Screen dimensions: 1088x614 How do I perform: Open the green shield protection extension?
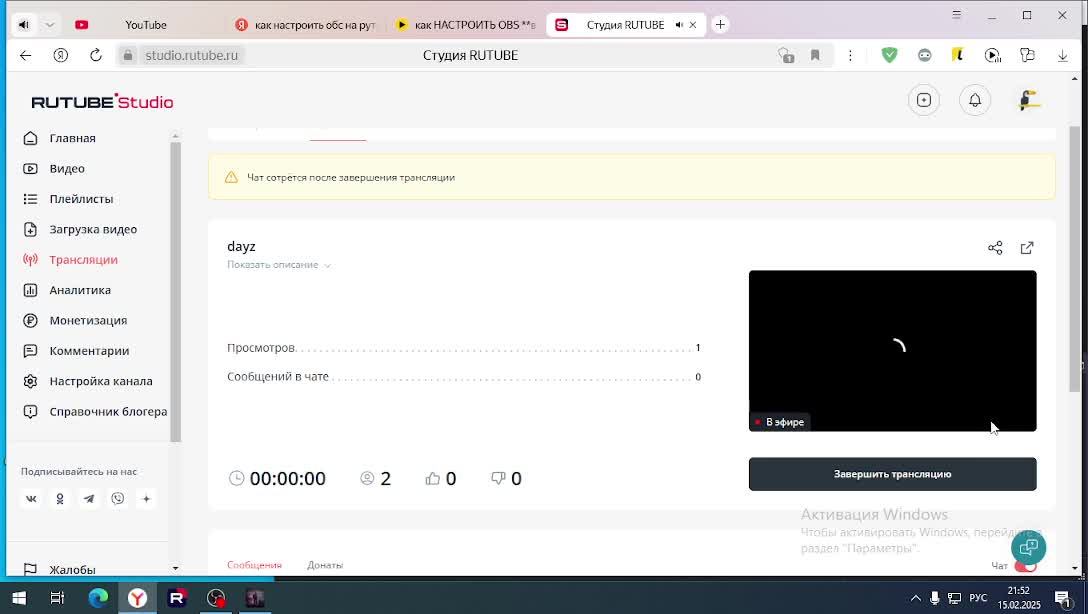coord(889,56)
